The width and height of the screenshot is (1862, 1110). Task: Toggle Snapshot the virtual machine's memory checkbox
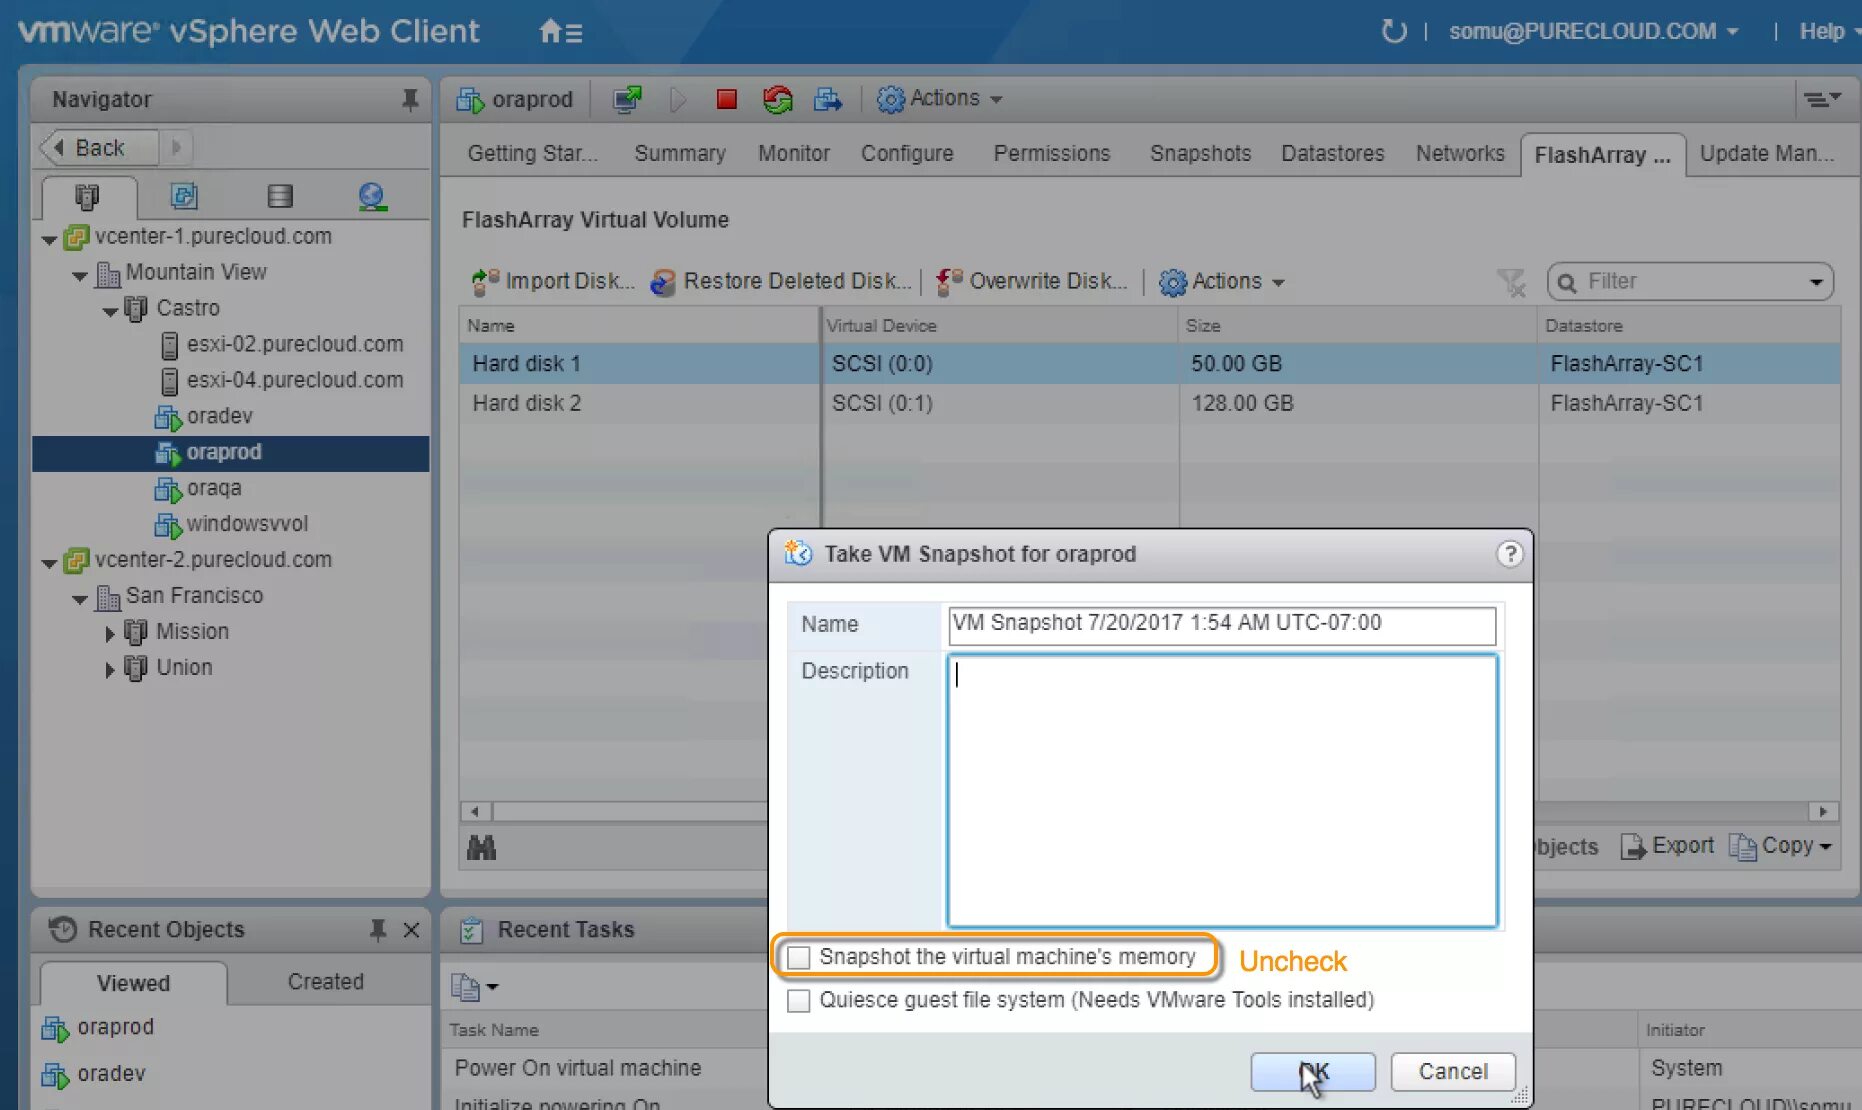tap(799, 958)
